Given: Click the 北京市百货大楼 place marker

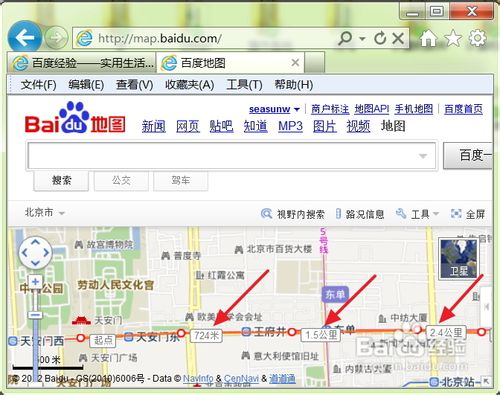Looking at the screenshot, I should coord(238,249).
